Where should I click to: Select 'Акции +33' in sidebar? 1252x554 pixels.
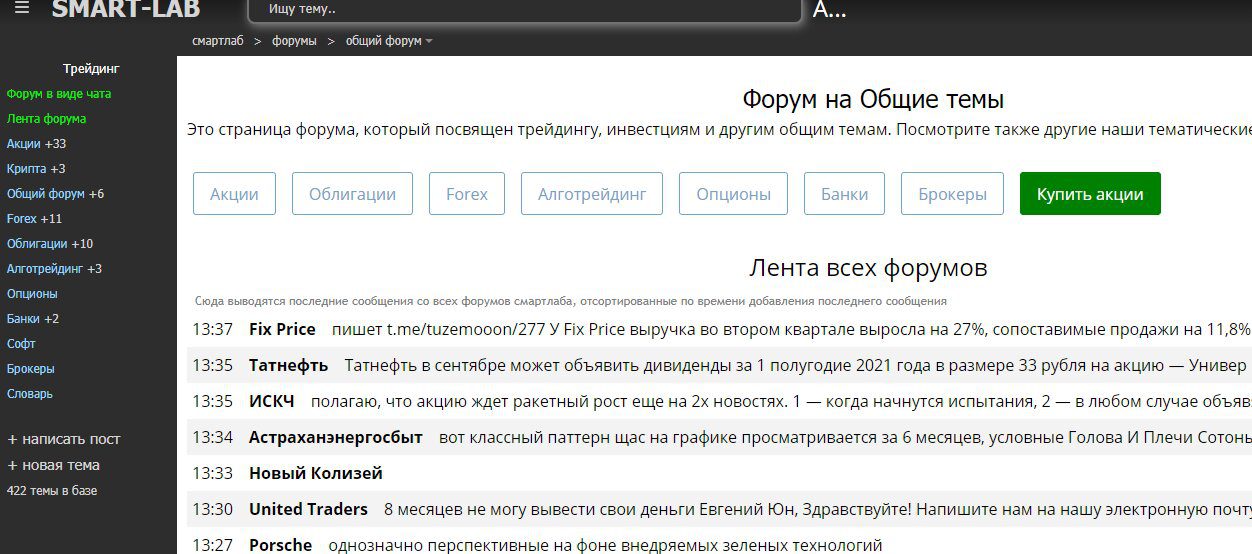(36, 144)
